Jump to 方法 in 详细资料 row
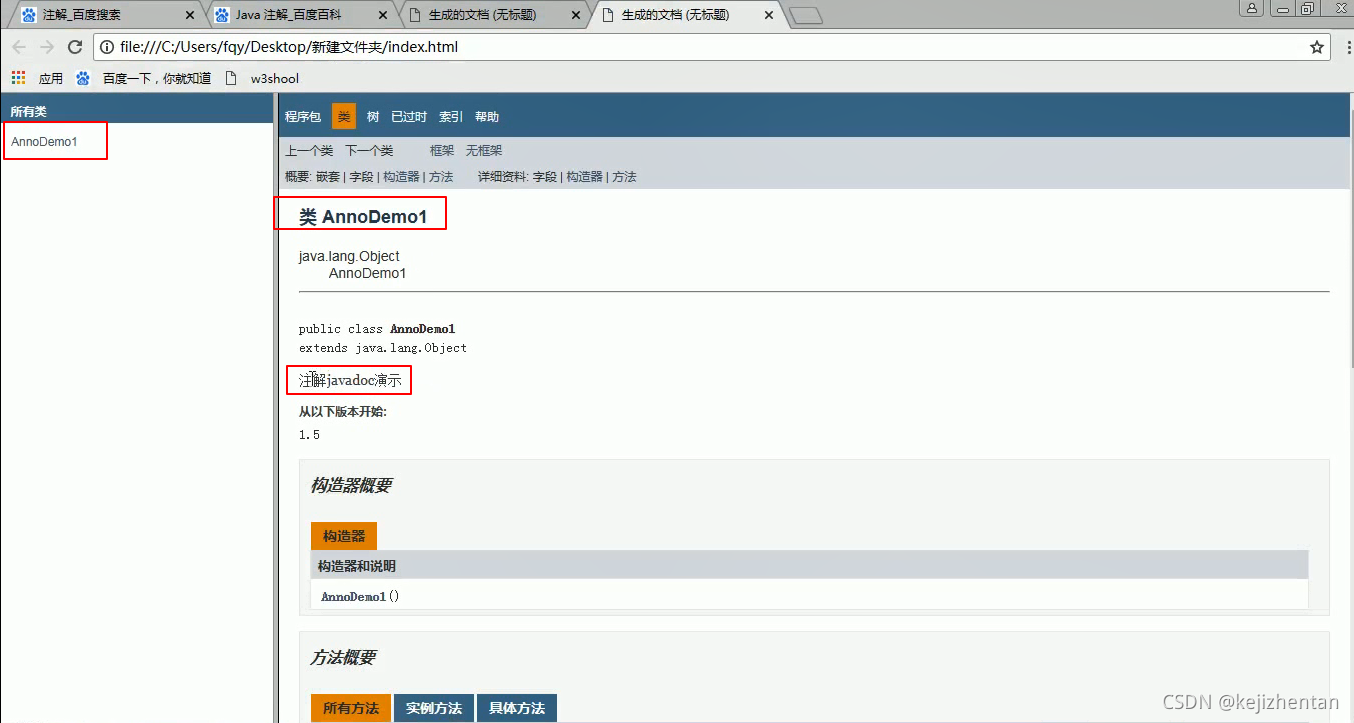The width and height of the screenshot is (1354, 723). click(624, 177)
